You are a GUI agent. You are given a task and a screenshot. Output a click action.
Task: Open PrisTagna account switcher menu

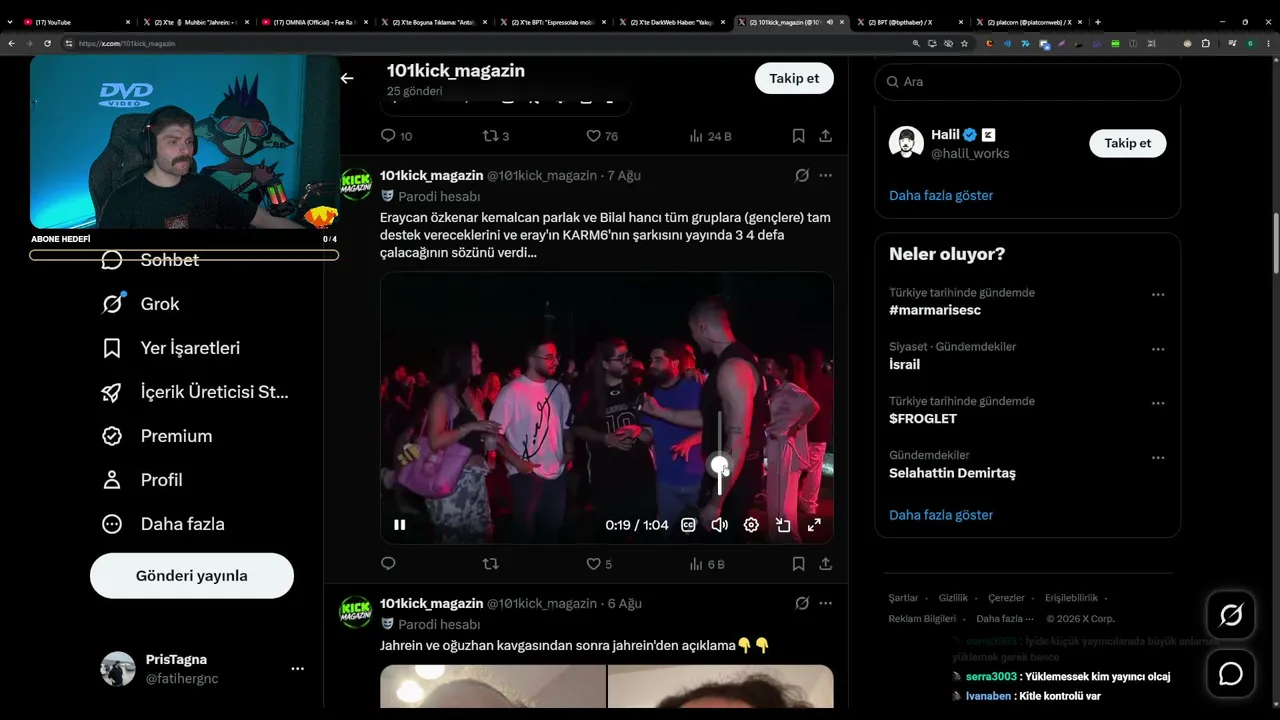(x=202, y=669)
